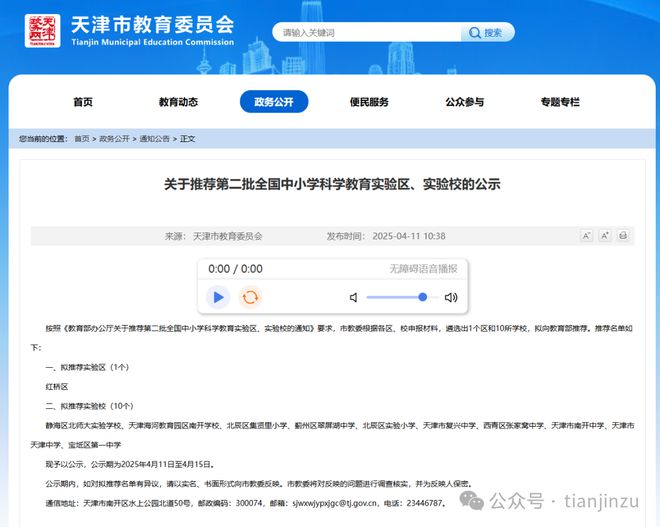
Task: Click the audio time display 0:00 / 0:00
Action: (x=235, y=269)
